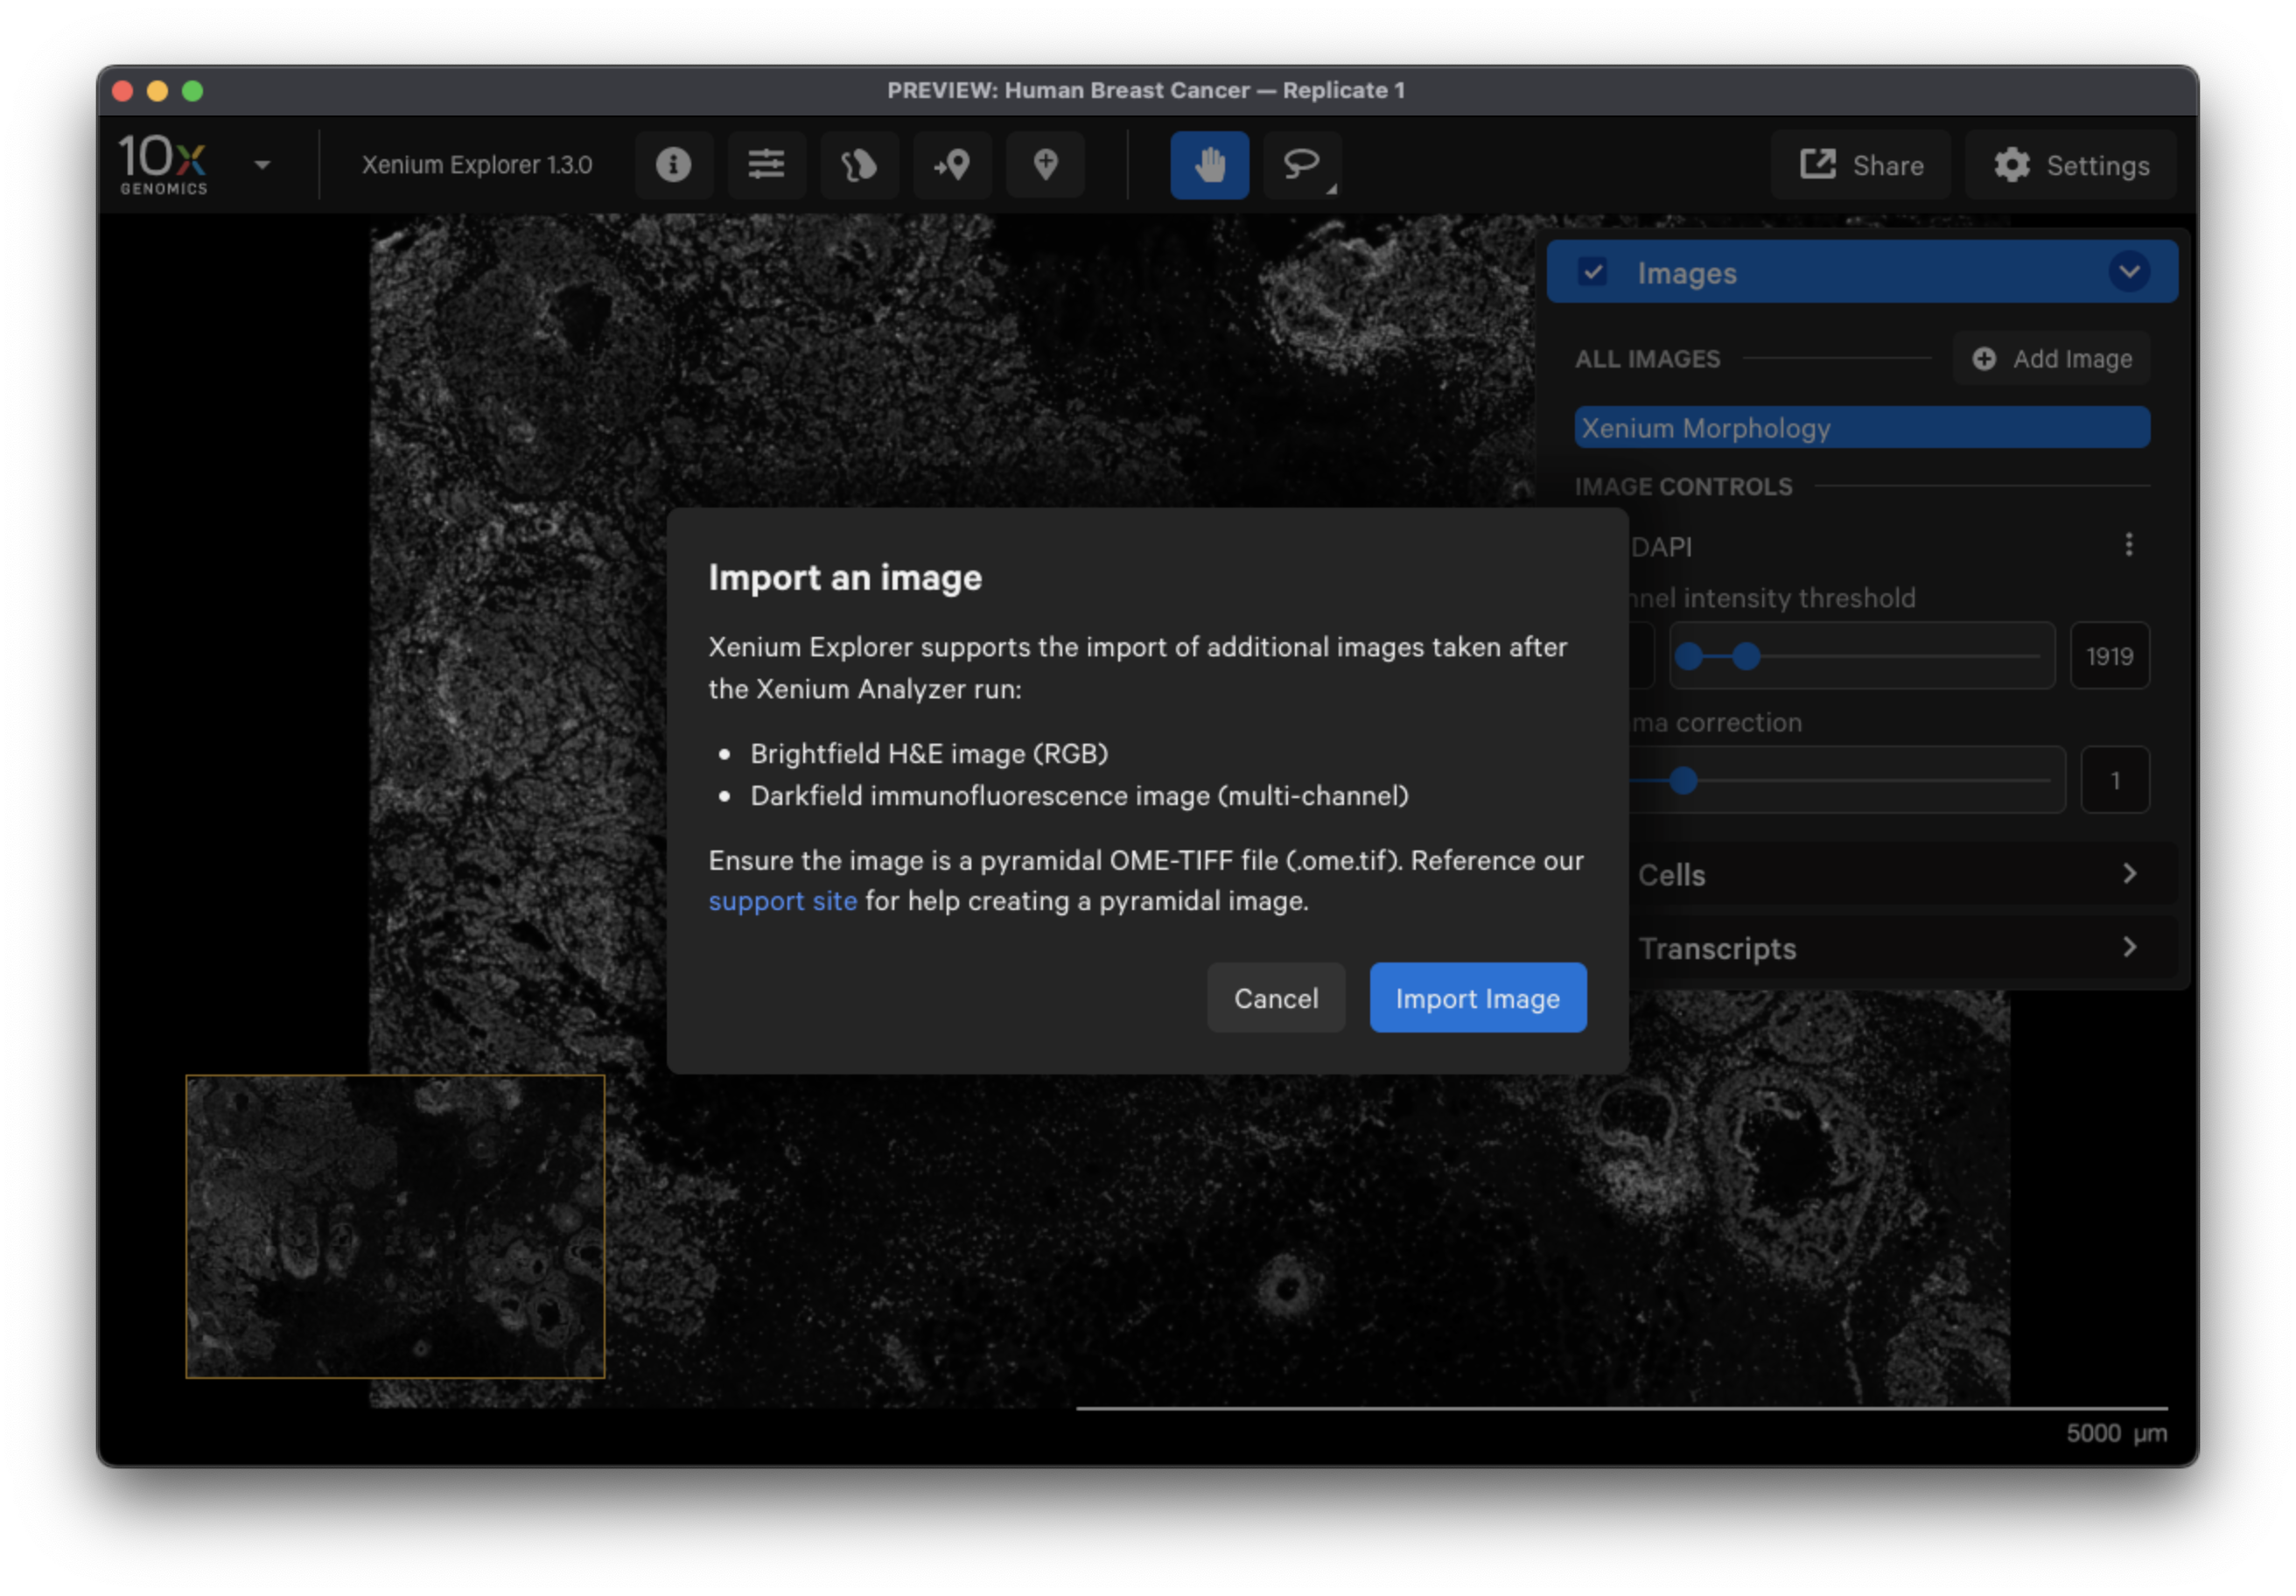
Task: Open the DAPI channel options menu
Action: point(2129,544)
